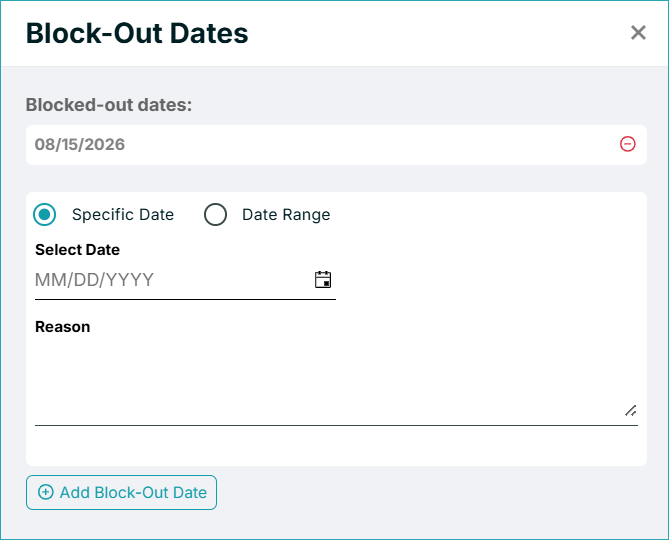Close the Block-Out Dates dialog
This screenshot has height=540, width=669.
638,32
